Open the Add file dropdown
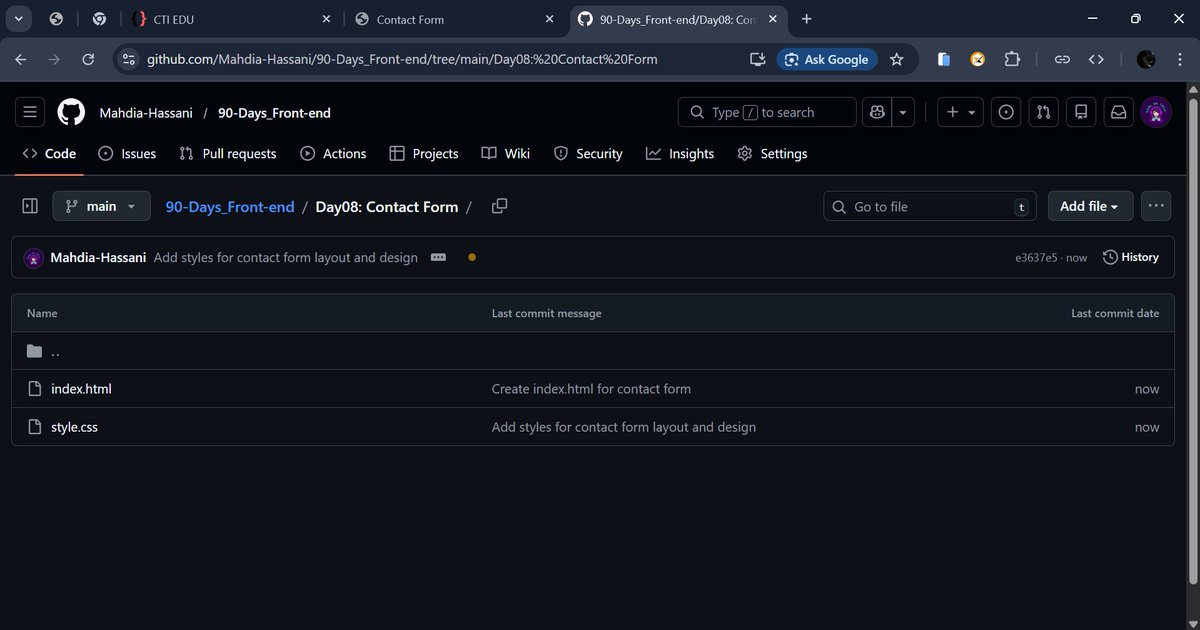This screenshot has width=1200, height=630. pyautogui.click(x=1090, y=206)
